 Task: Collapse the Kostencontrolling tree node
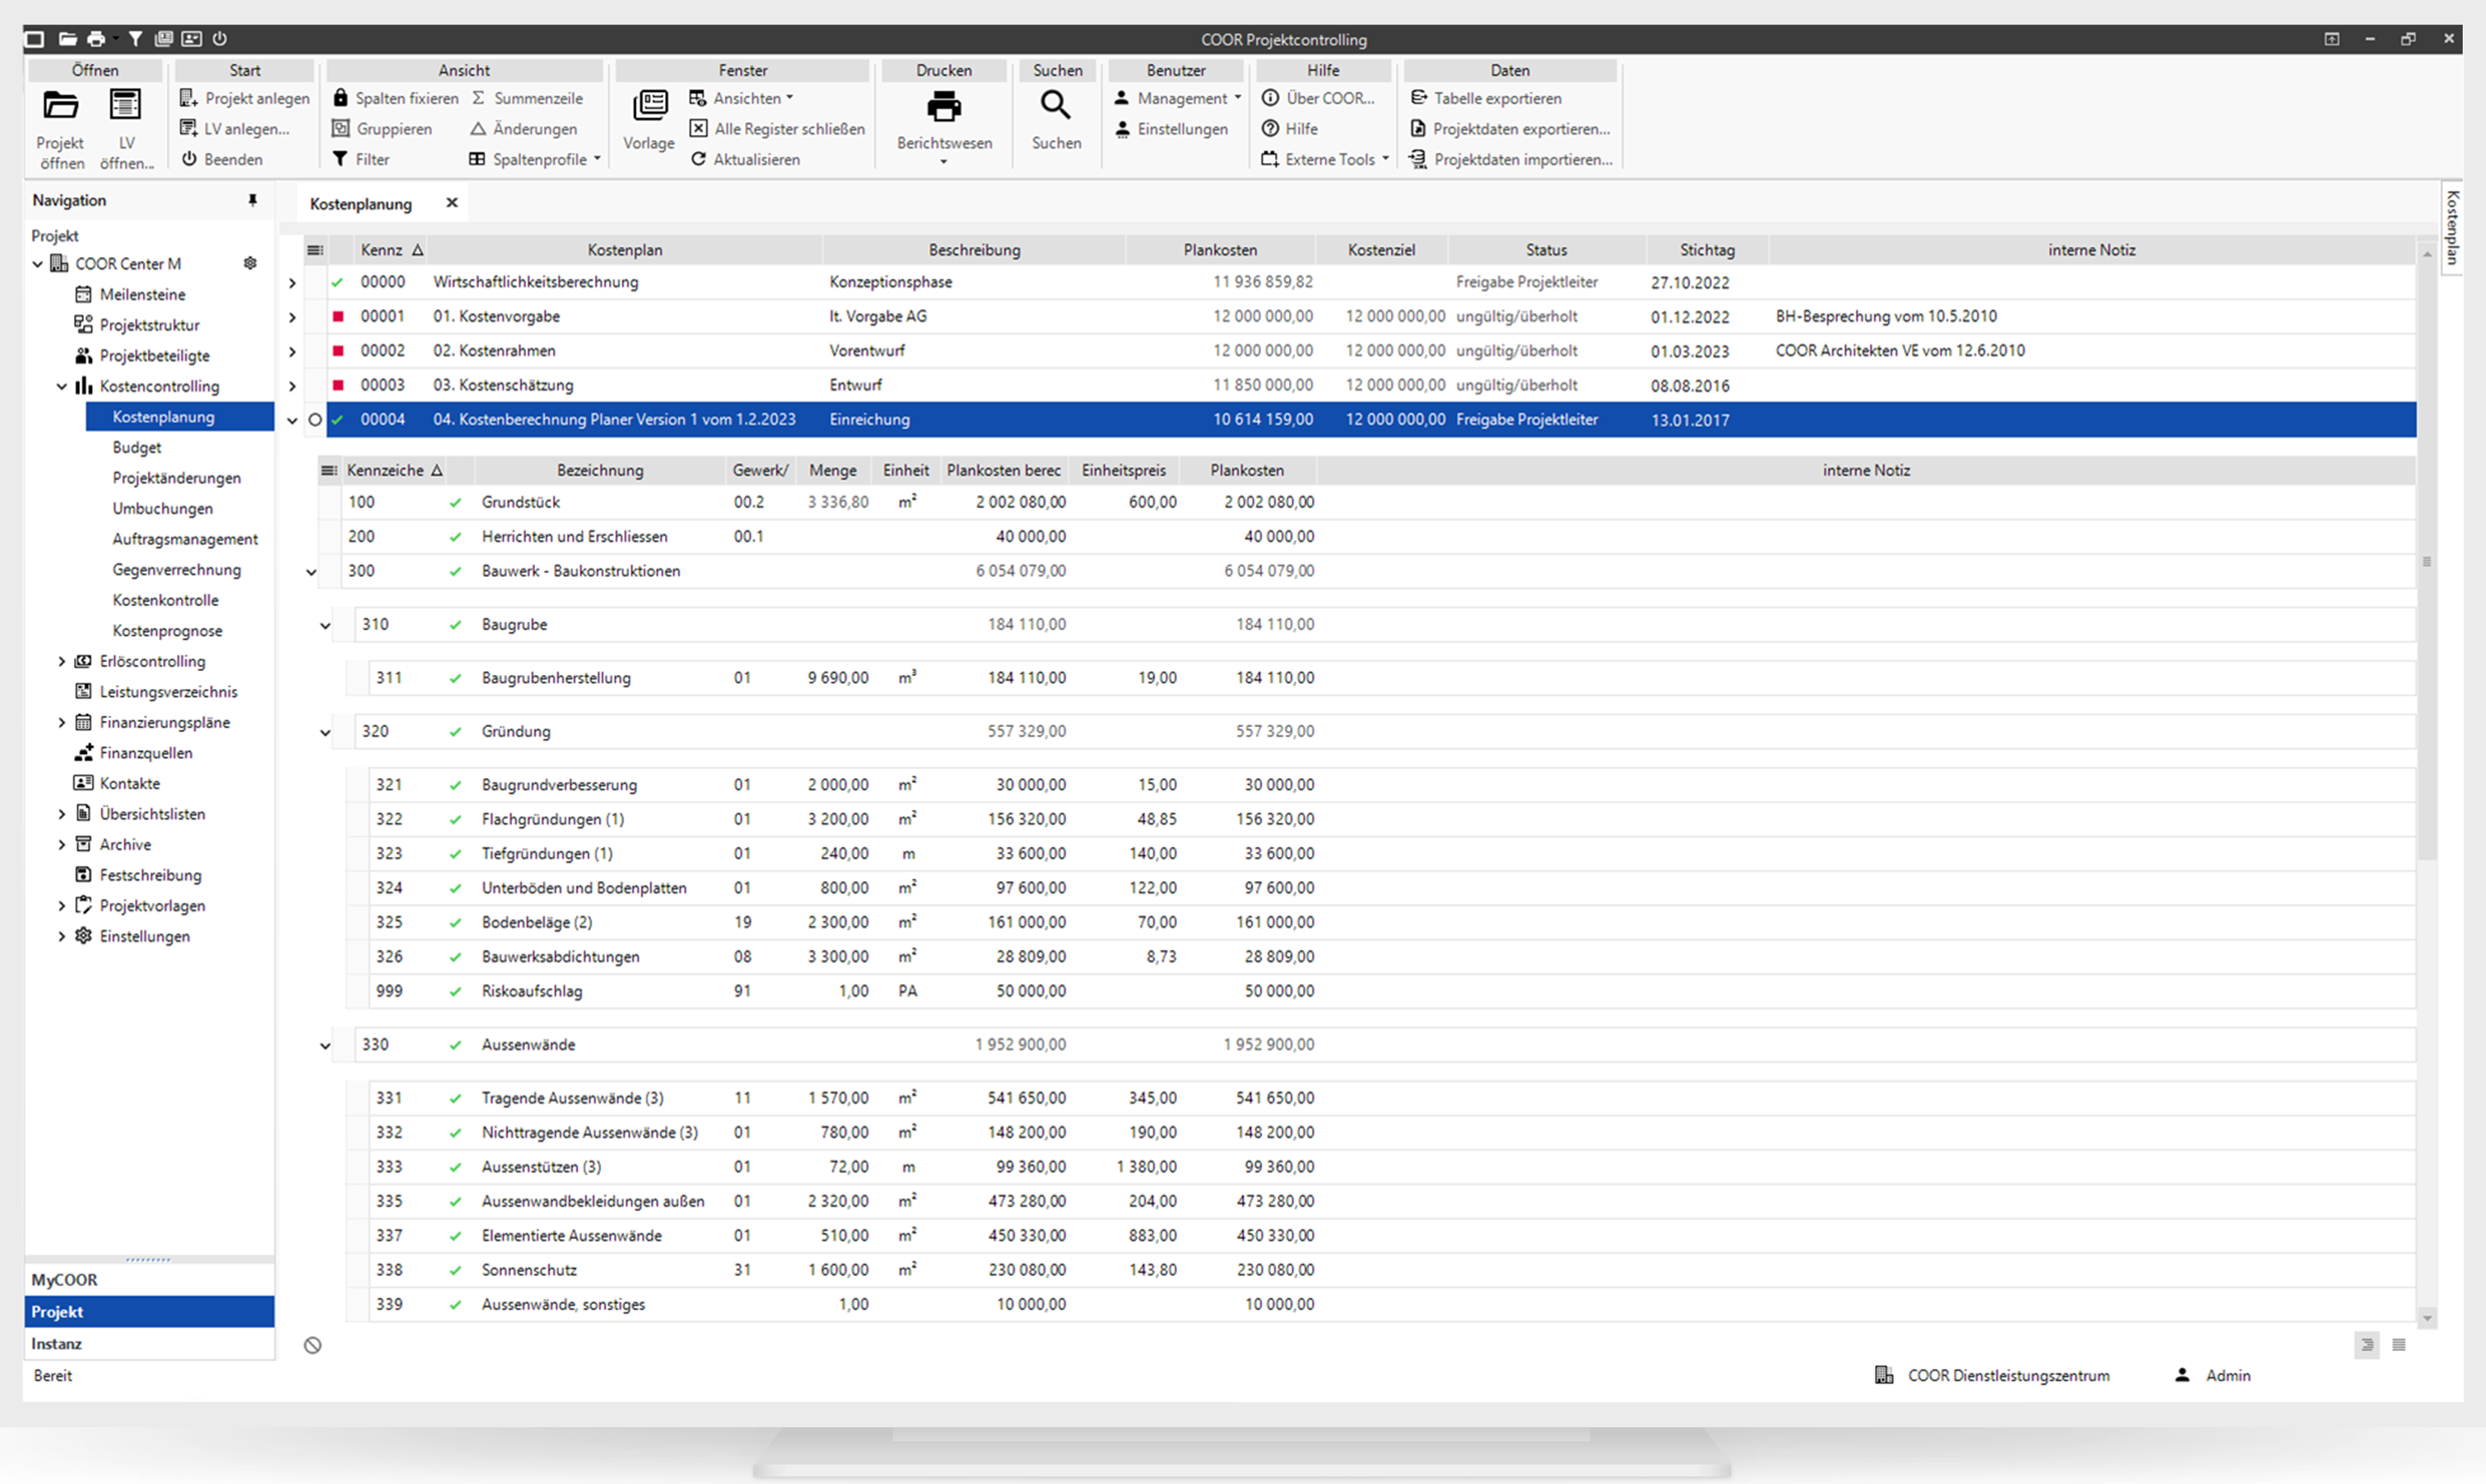click(62, 386)
